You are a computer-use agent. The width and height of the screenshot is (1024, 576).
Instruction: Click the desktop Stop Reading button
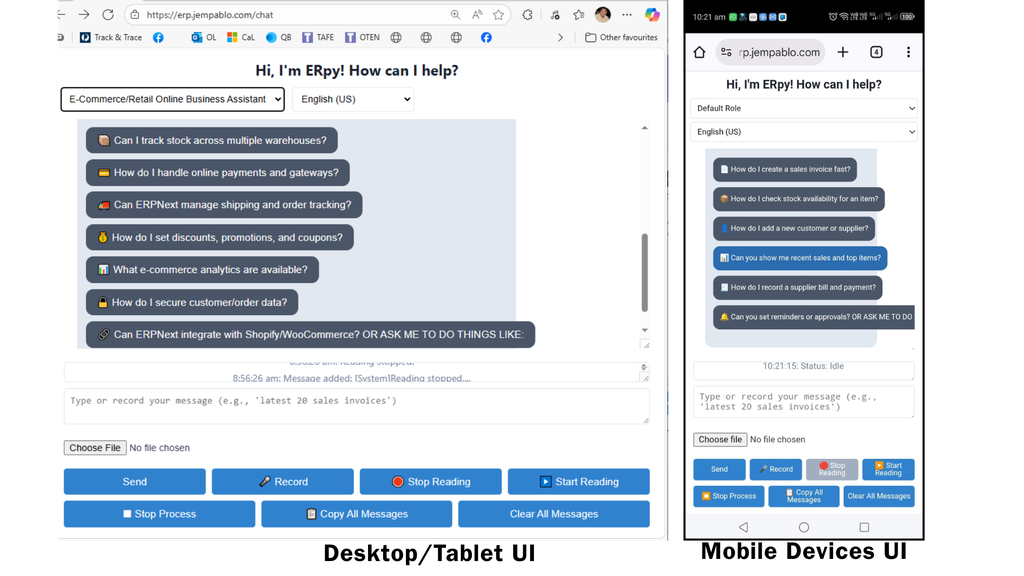pos(430,481)
